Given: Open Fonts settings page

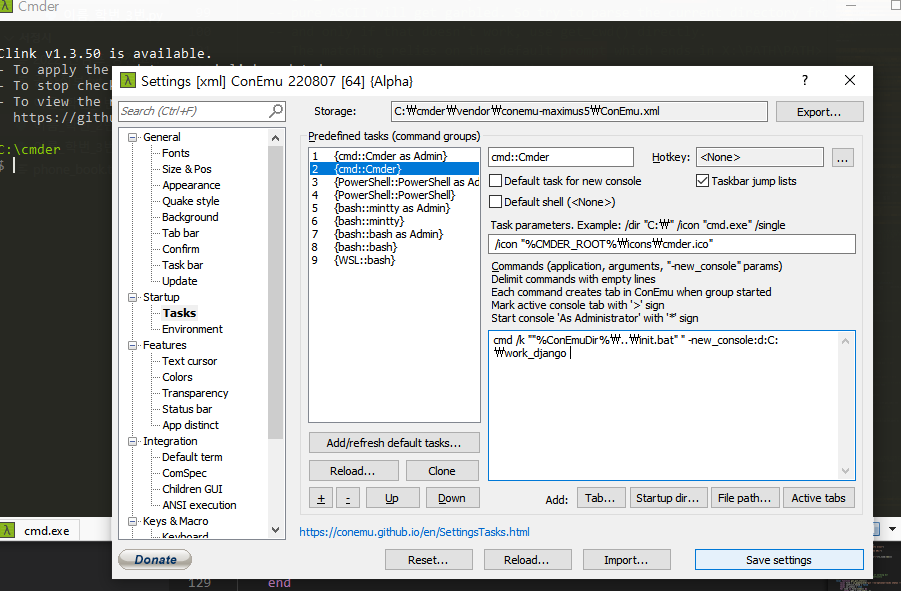Looking at the screenshot, I should (175, 153).
